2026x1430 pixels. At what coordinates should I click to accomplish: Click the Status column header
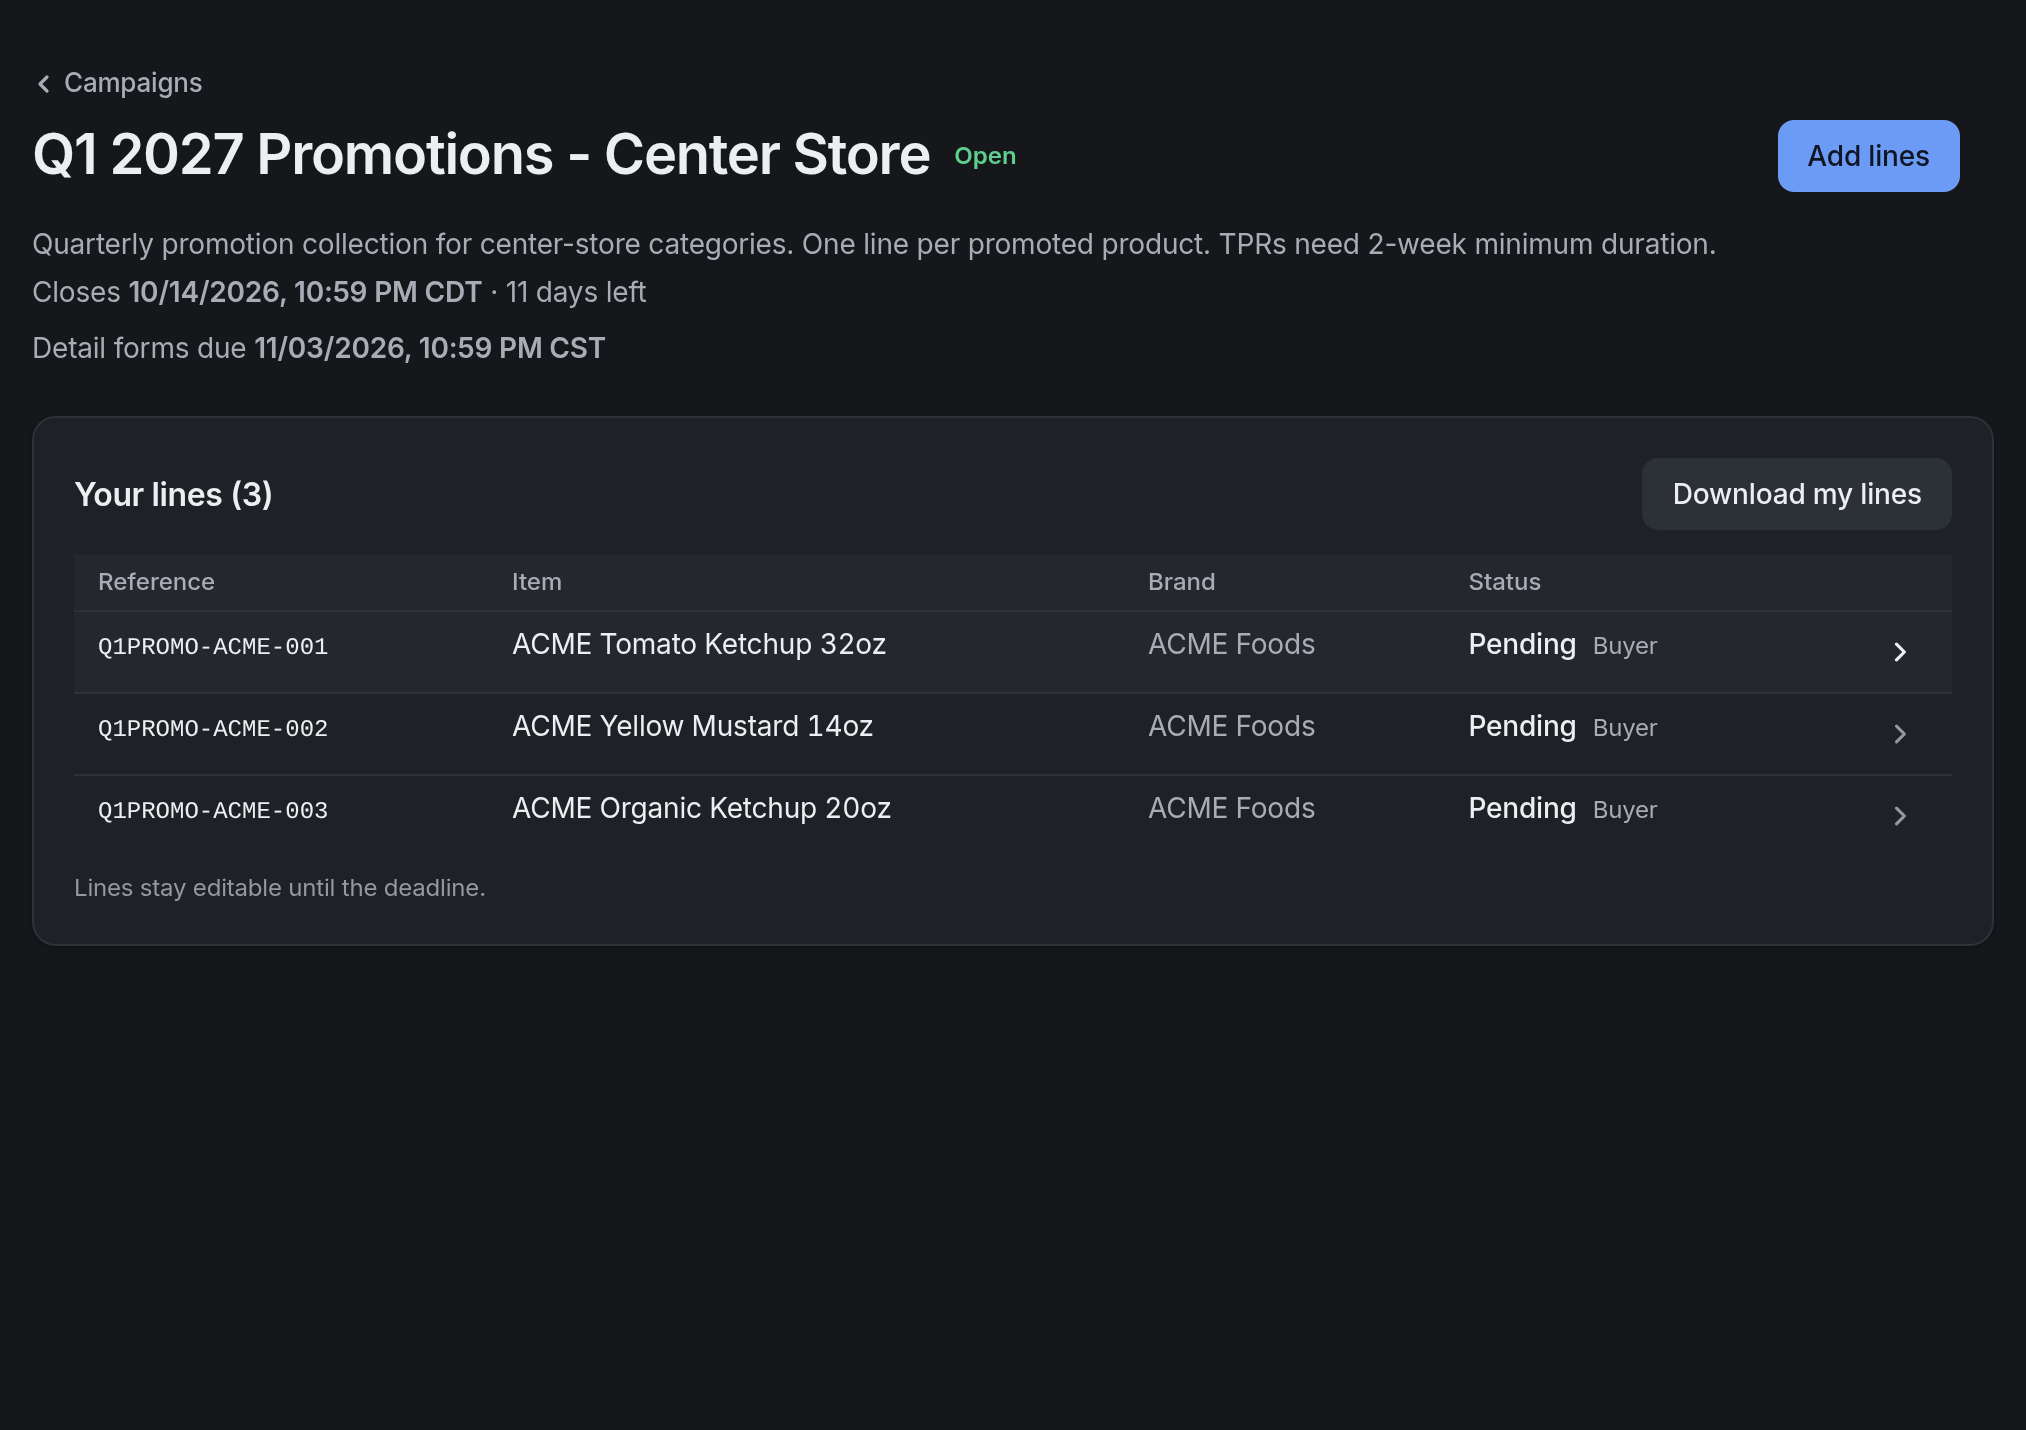(x=1504, y=582)
